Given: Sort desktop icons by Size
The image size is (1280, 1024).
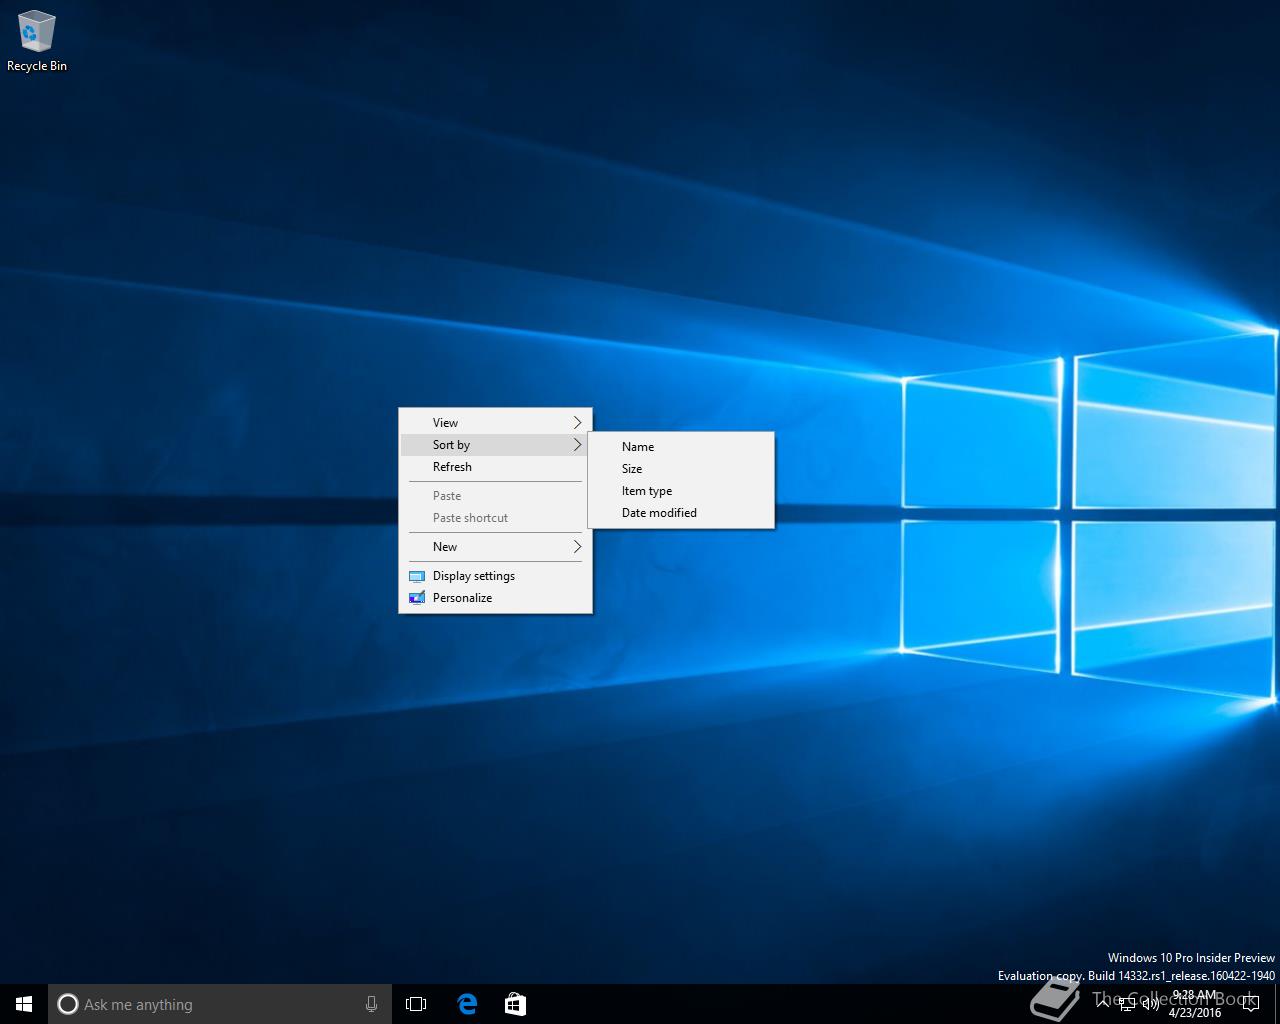Looking at the screenshot, I should 681,469.
